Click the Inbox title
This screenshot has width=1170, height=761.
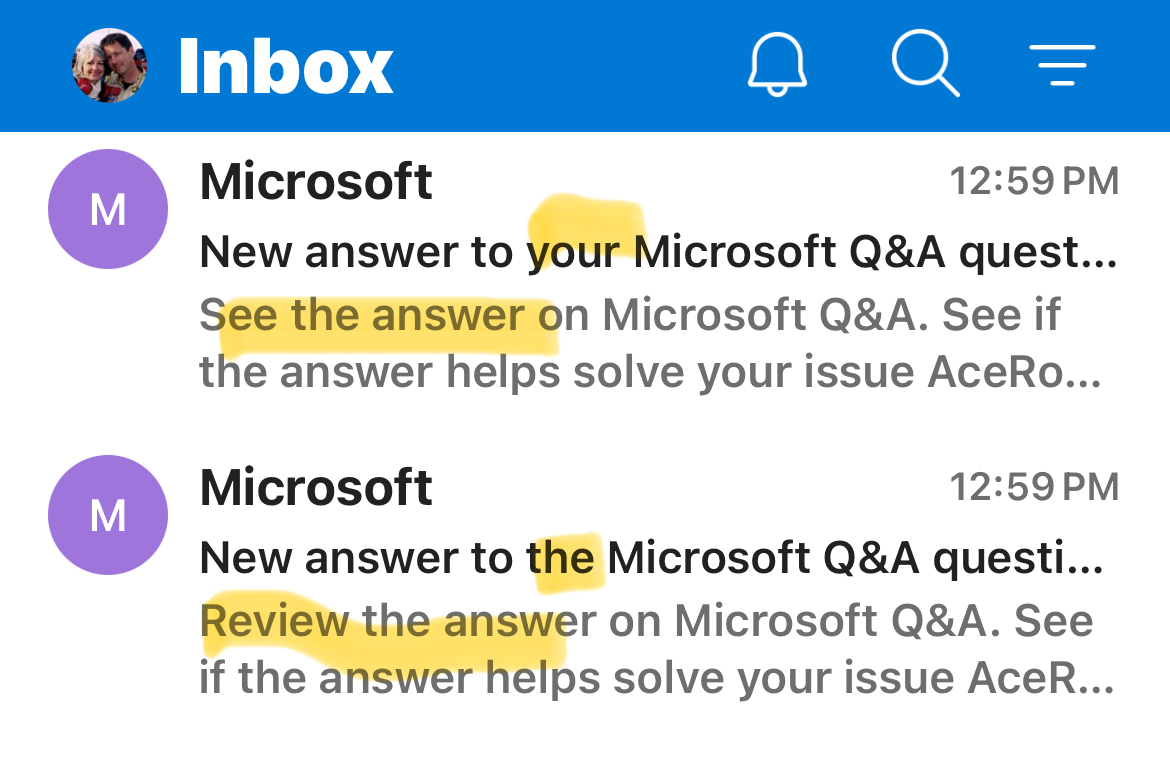pyautogui.click(x=286, y=67)
